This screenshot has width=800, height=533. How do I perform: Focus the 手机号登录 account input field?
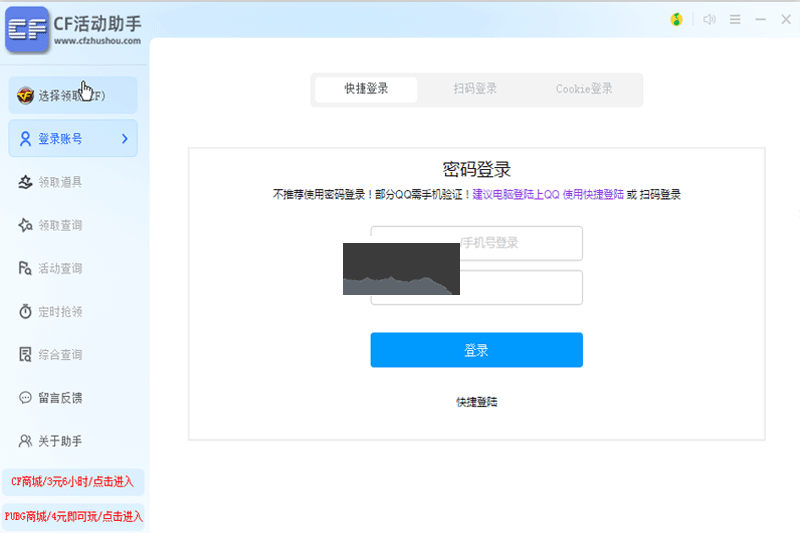coord(477,243)
